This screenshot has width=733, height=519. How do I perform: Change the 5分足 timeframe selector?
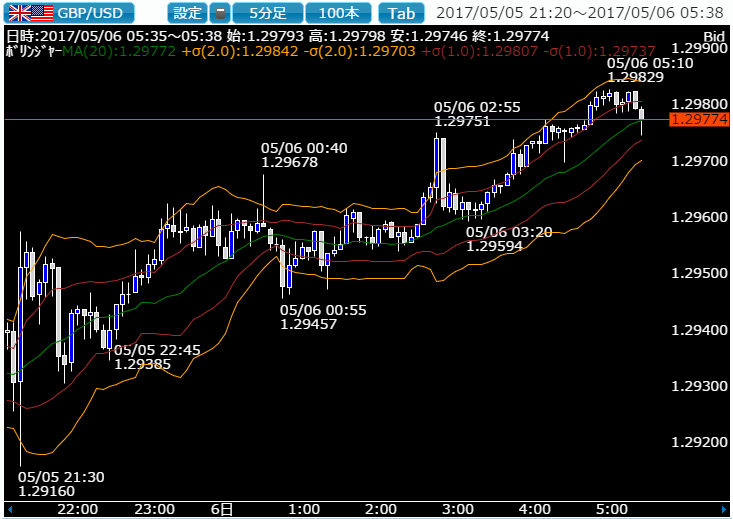[x=268, y=13]
